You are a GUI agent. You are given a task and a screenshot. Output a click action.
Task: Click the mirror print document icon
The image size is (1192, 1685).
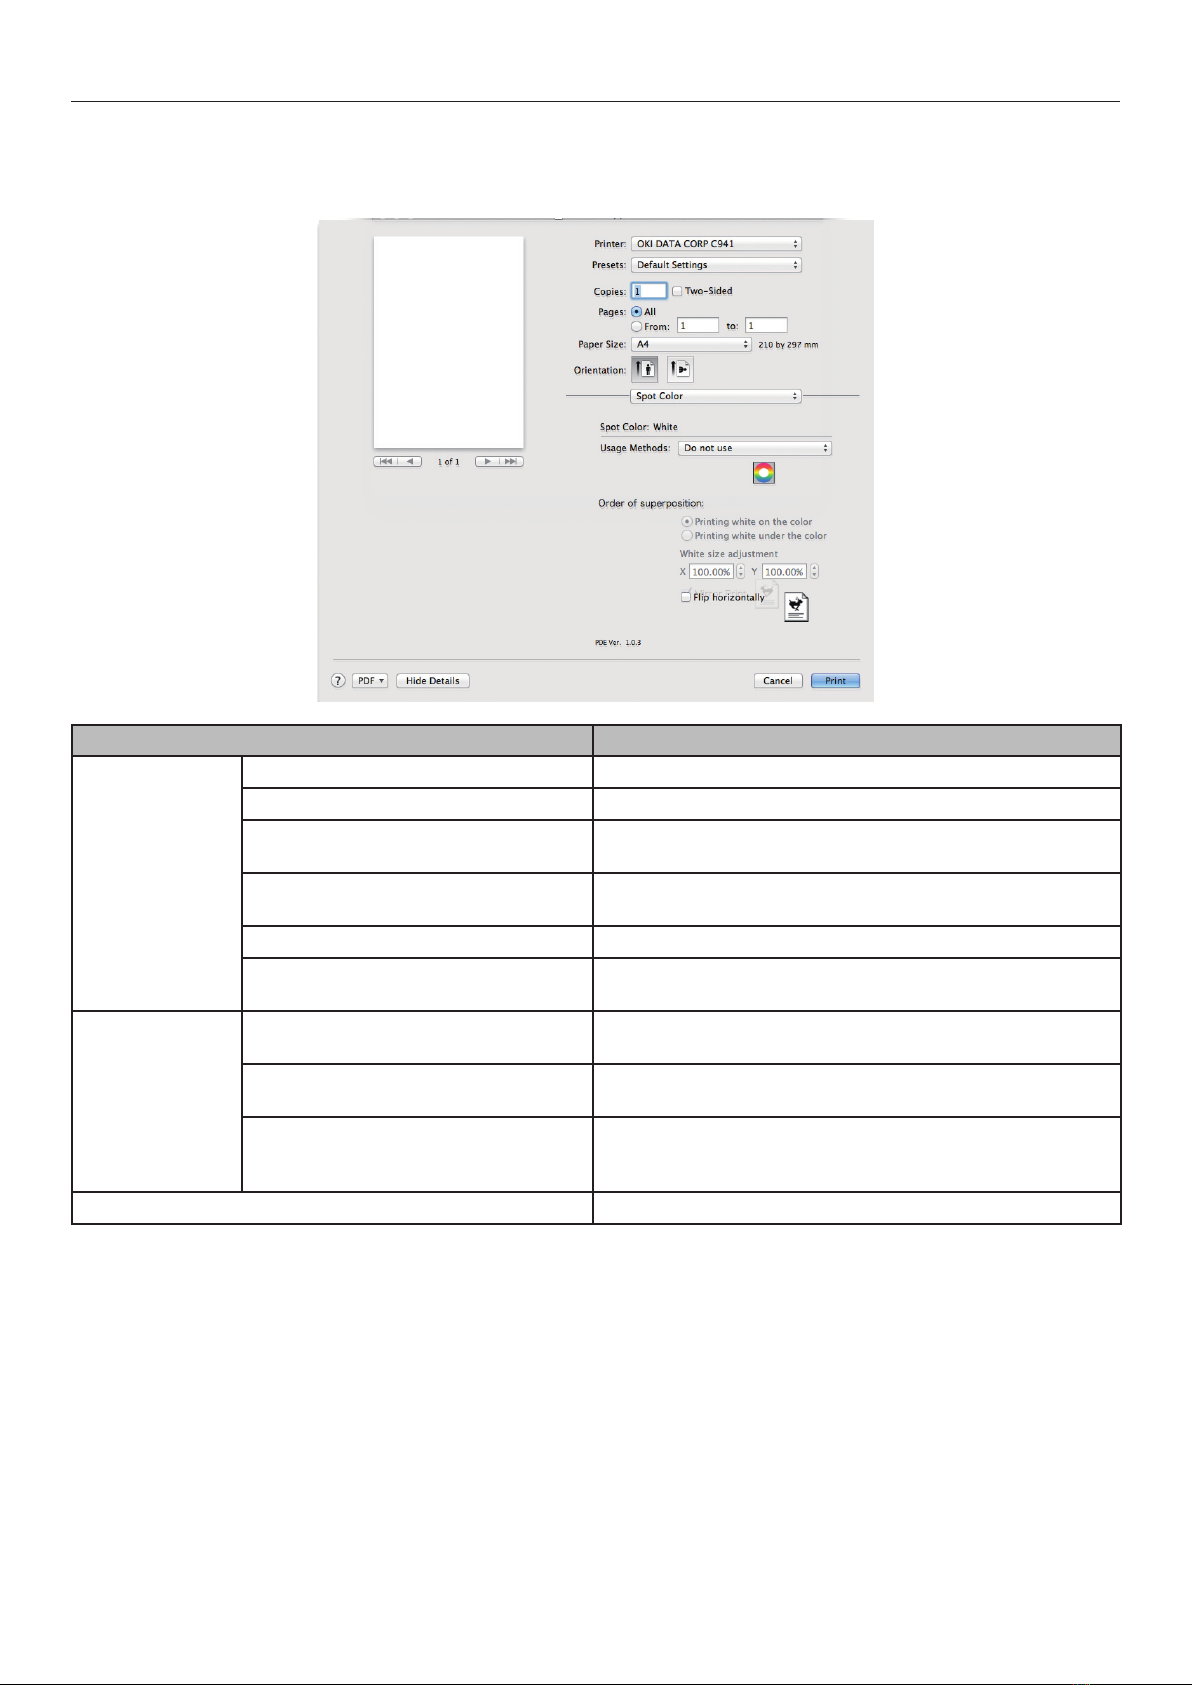point(797,606)
